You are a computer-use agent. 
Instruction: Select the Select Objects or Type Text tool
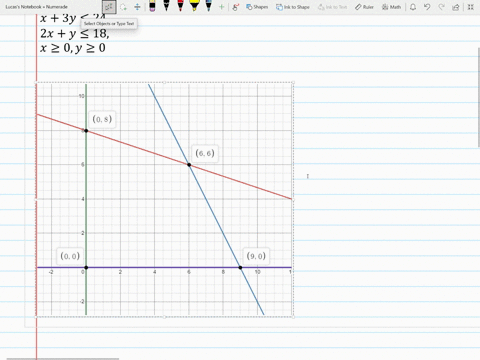pyautogui.click(x=109, y=7)
